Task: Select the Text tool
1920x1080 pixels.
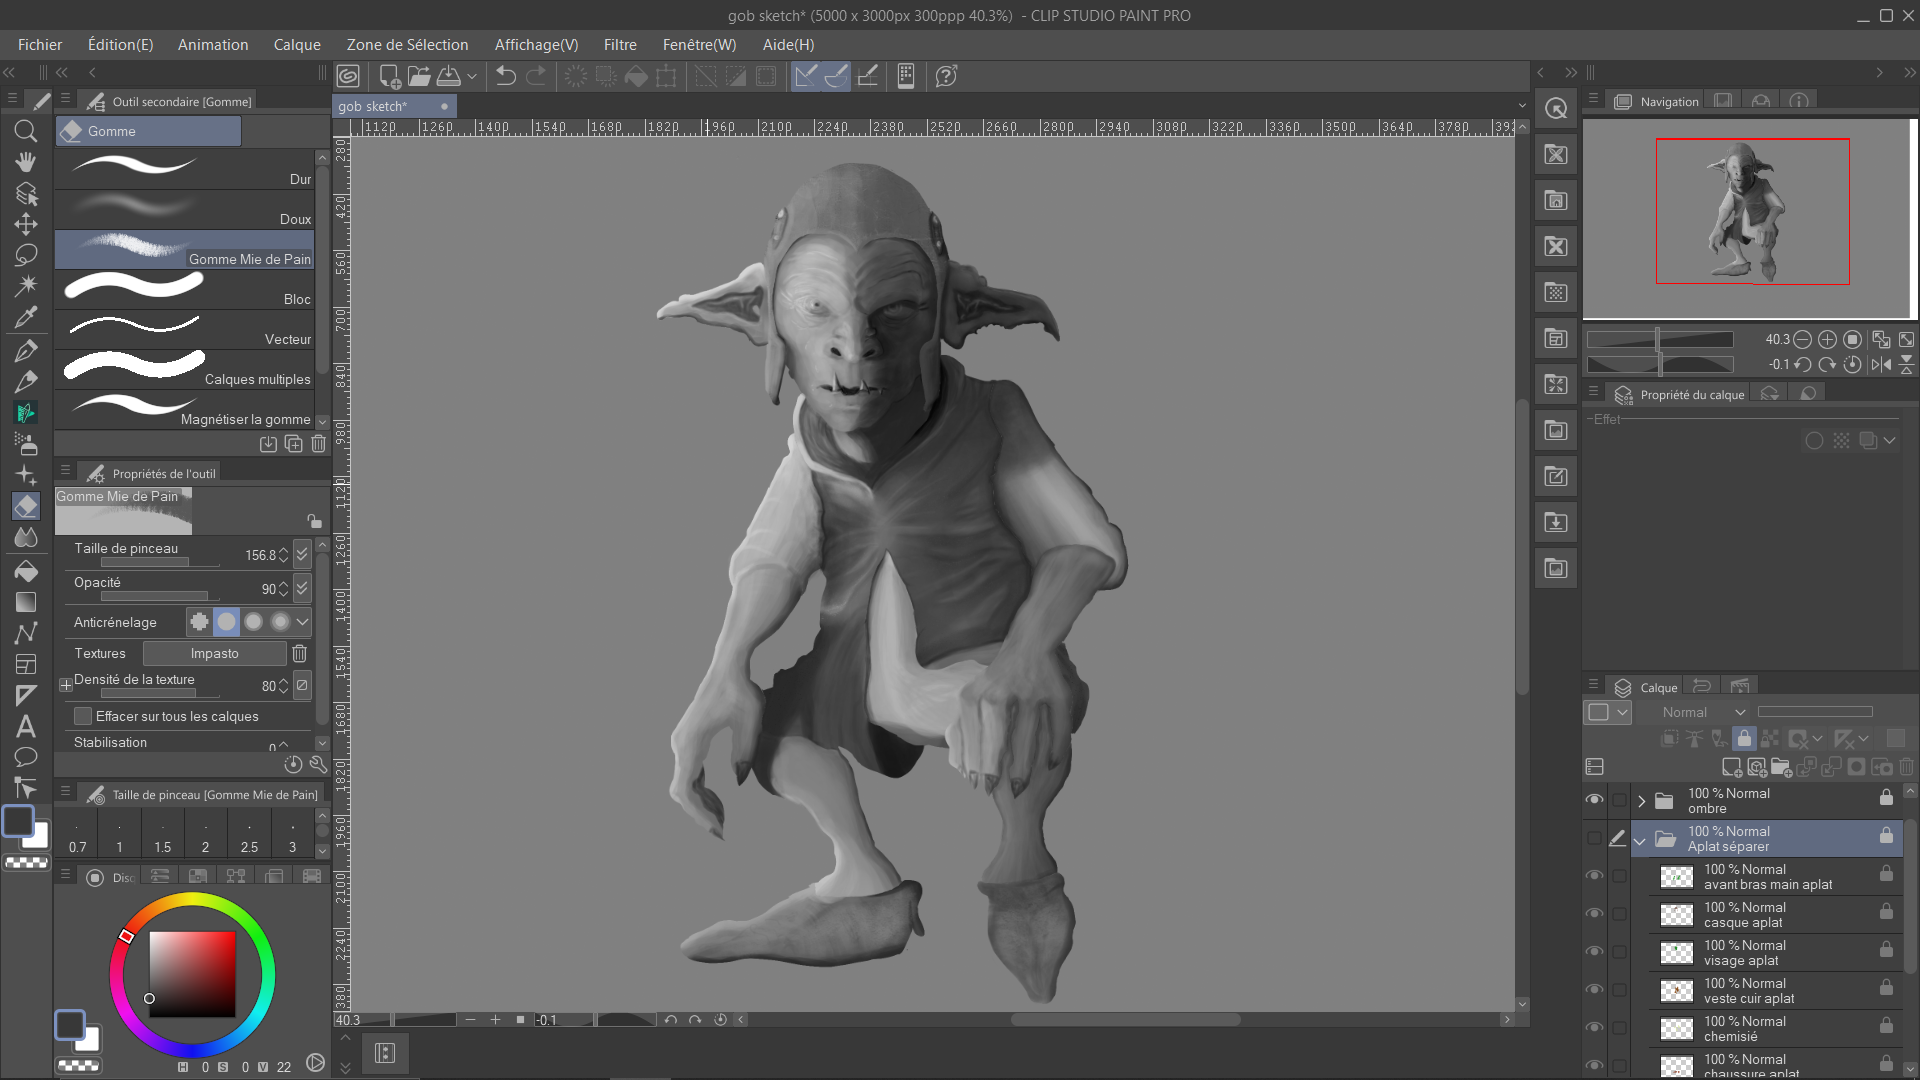Action: [26, 726]
